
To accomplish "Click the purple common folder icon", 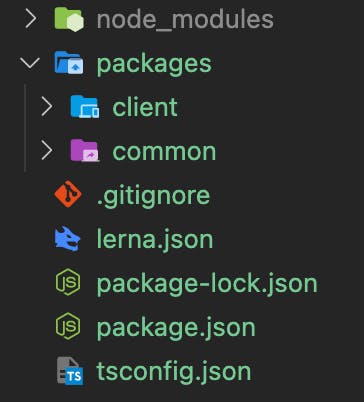I will click(x=85, y=151).
